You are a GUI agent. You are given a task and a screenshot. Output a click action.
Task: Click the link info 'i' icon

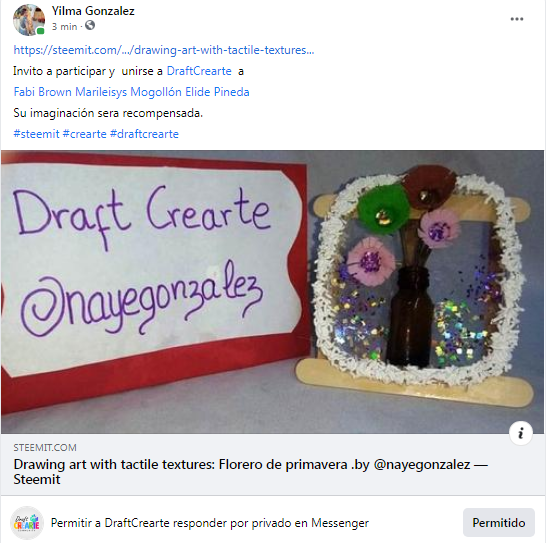pos(521,433)
